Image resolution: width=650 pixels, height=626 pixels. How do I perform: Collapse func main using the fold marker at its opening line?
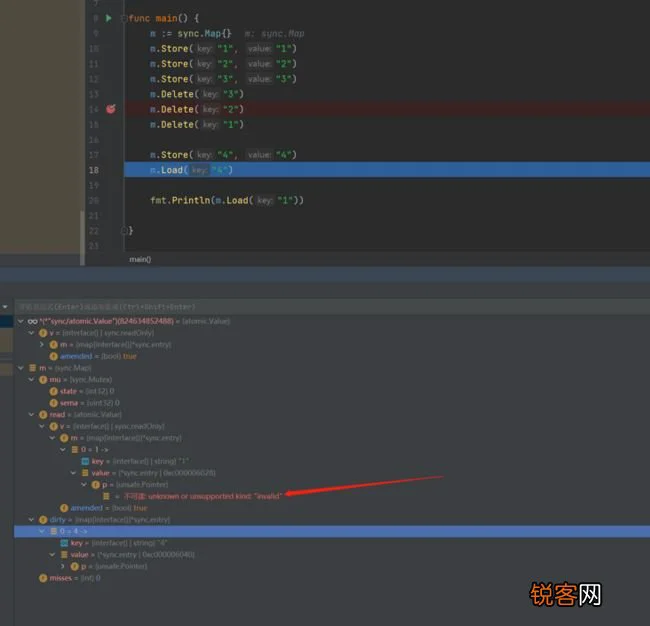[124, 19]
